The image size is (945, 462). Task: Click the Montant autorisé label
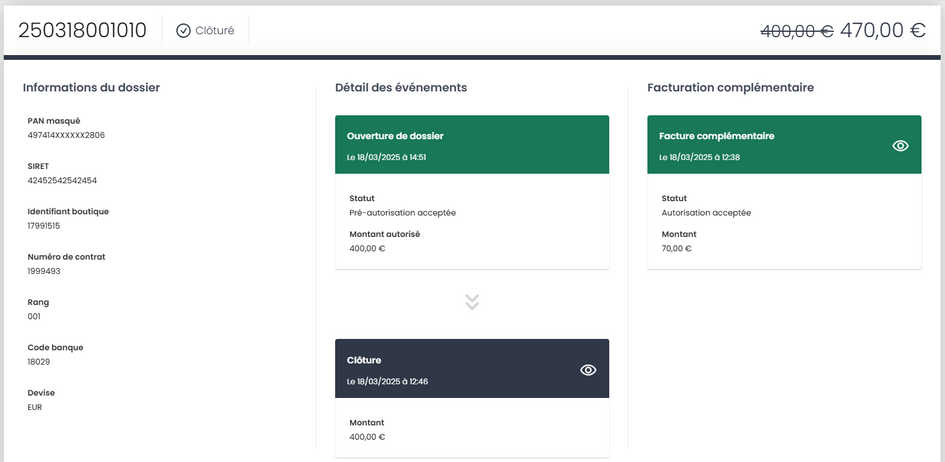(x=385, y=234)
